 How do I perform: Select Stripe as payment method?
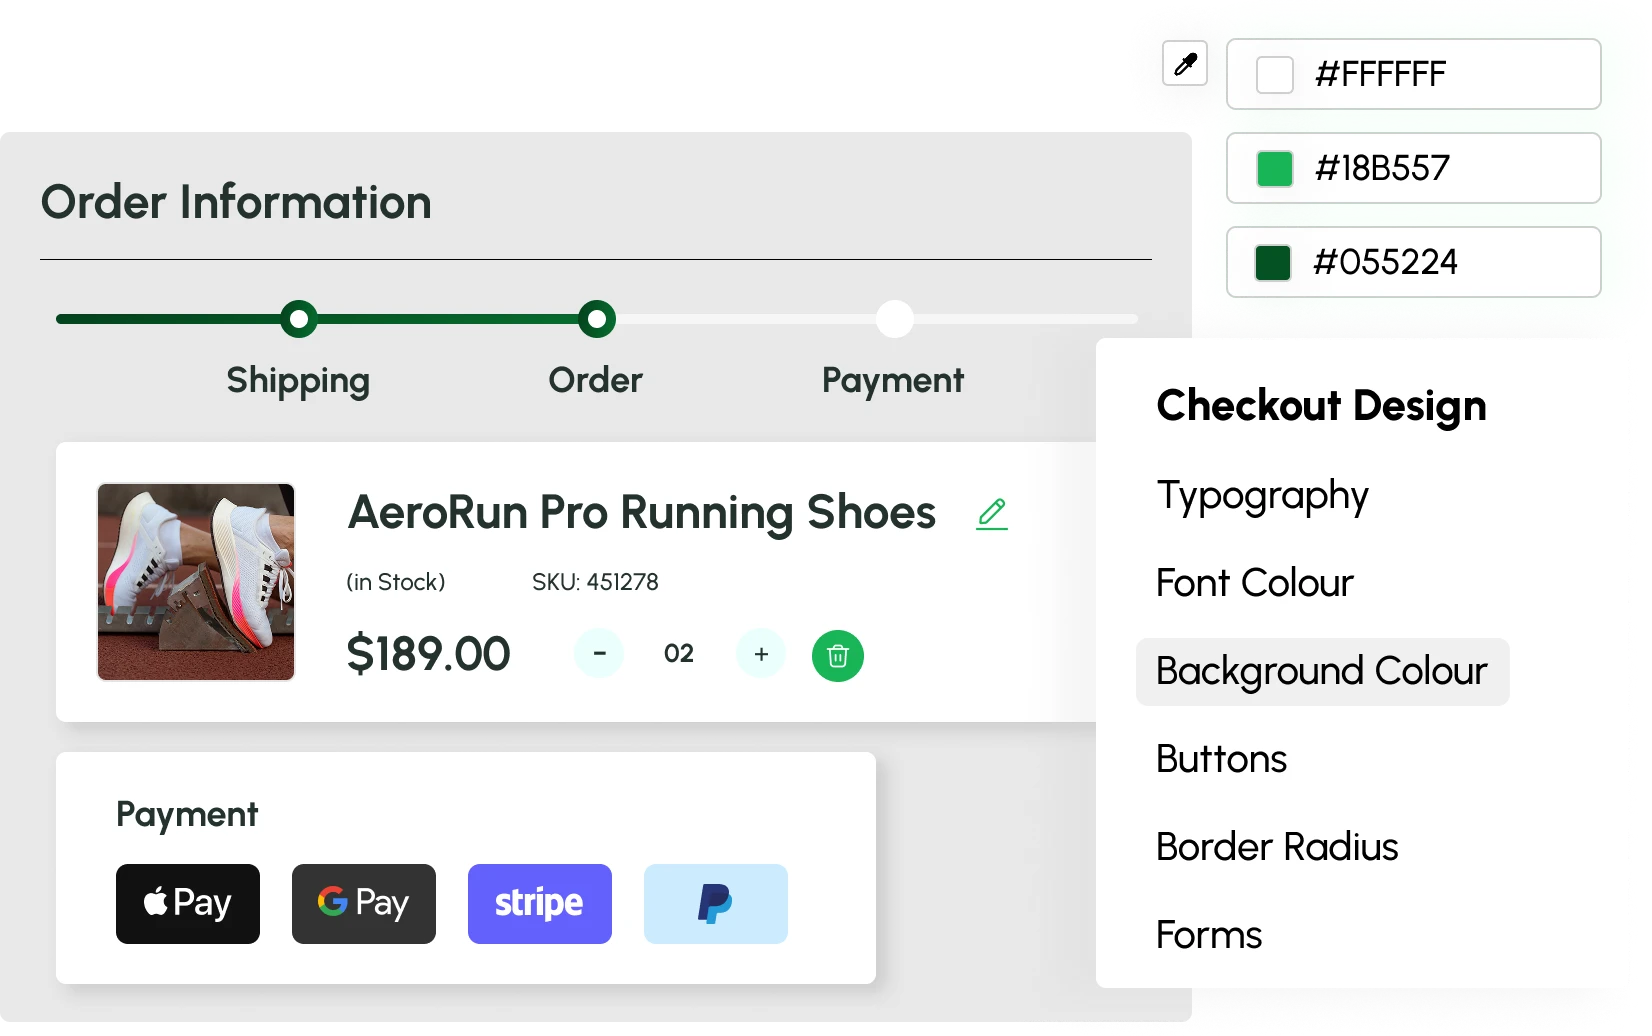[x=540, y=904]
